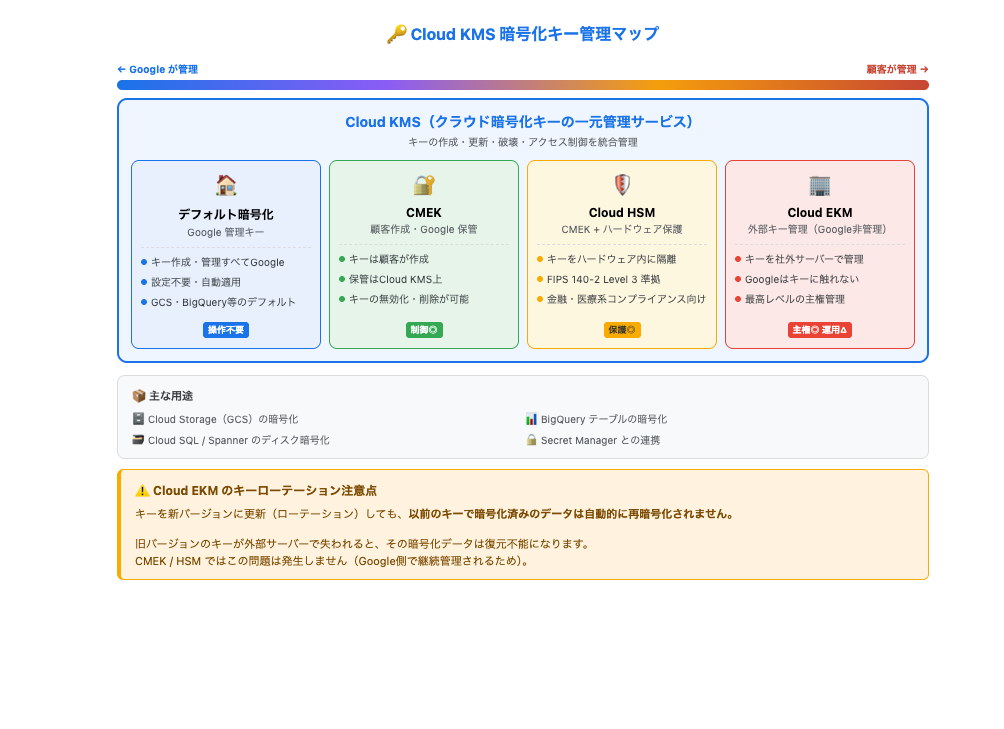Click the padlock-with-key icon on the CMEK card
The height and width of the screenshot is (729, 1004).
[424, 185]
